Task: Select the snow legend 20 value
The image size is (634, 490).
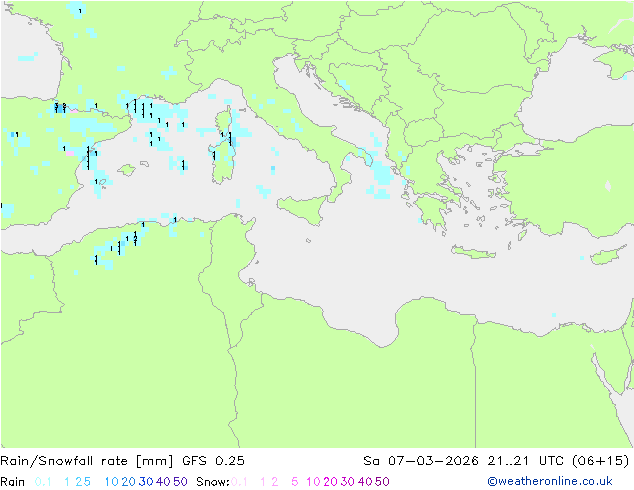Action: click(330, 482)
